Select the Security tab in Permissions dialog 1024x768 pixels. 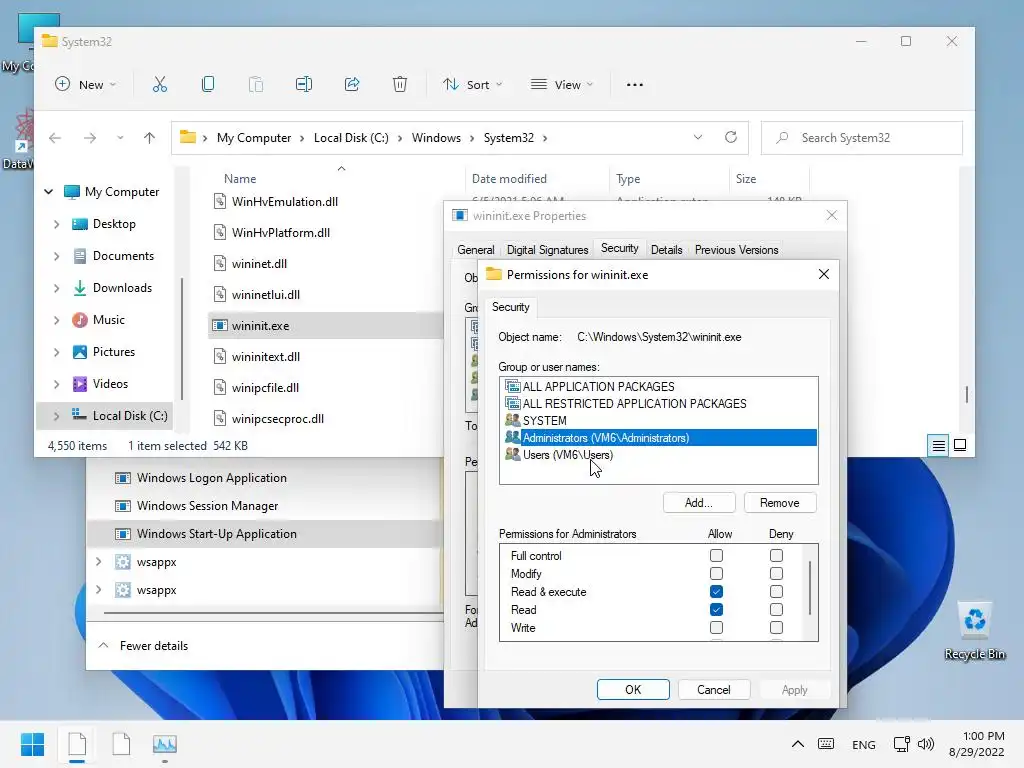click(510, 307)
